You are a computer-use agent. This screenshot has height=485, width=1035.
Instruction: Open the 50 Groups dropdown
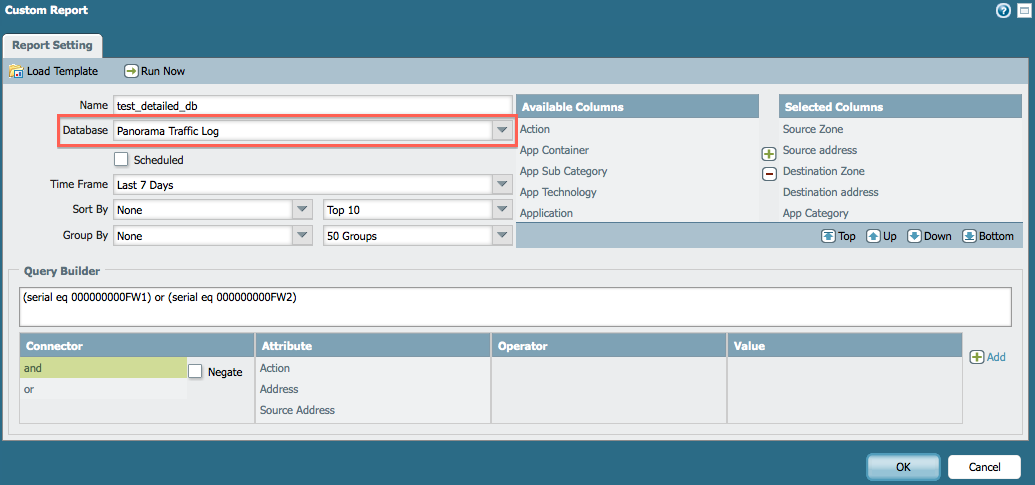coord(501,236)
